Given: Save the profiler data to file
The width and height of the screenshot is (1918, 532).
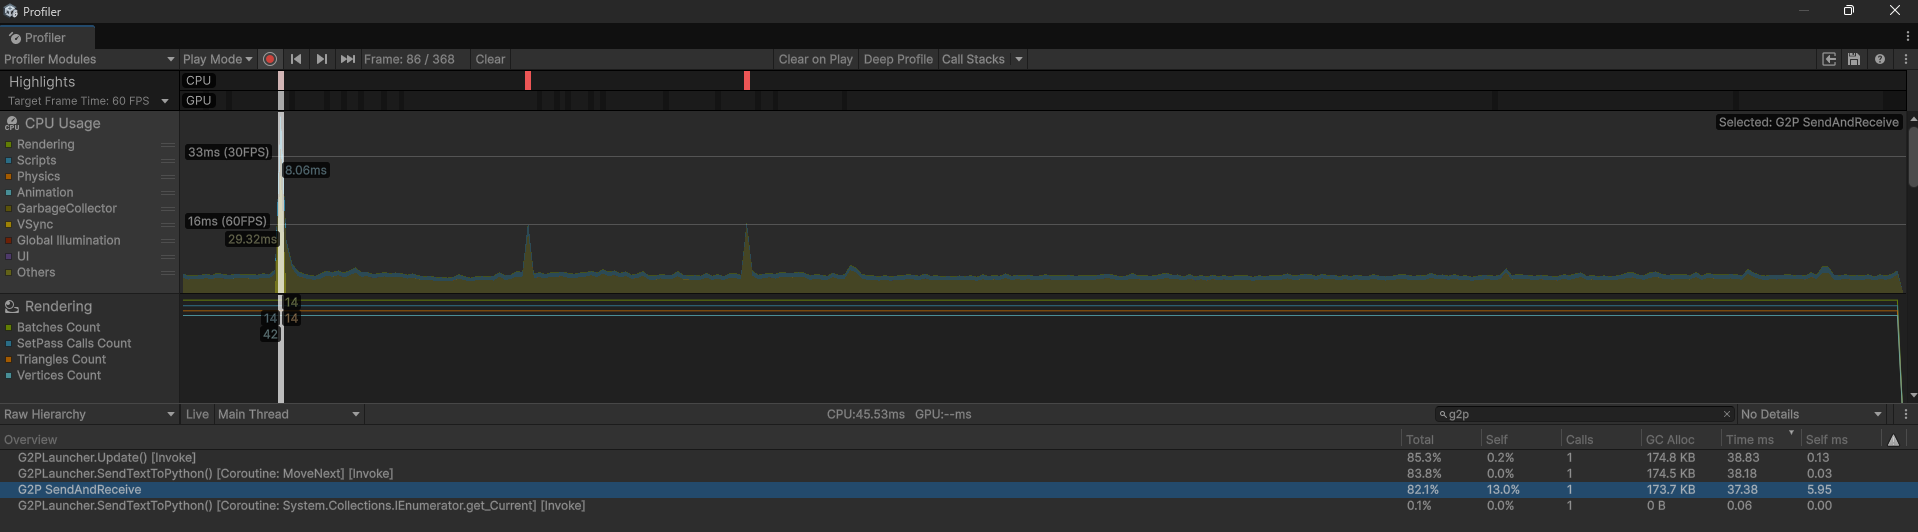Looking at the screenshot, I should tap(1854, 59).
